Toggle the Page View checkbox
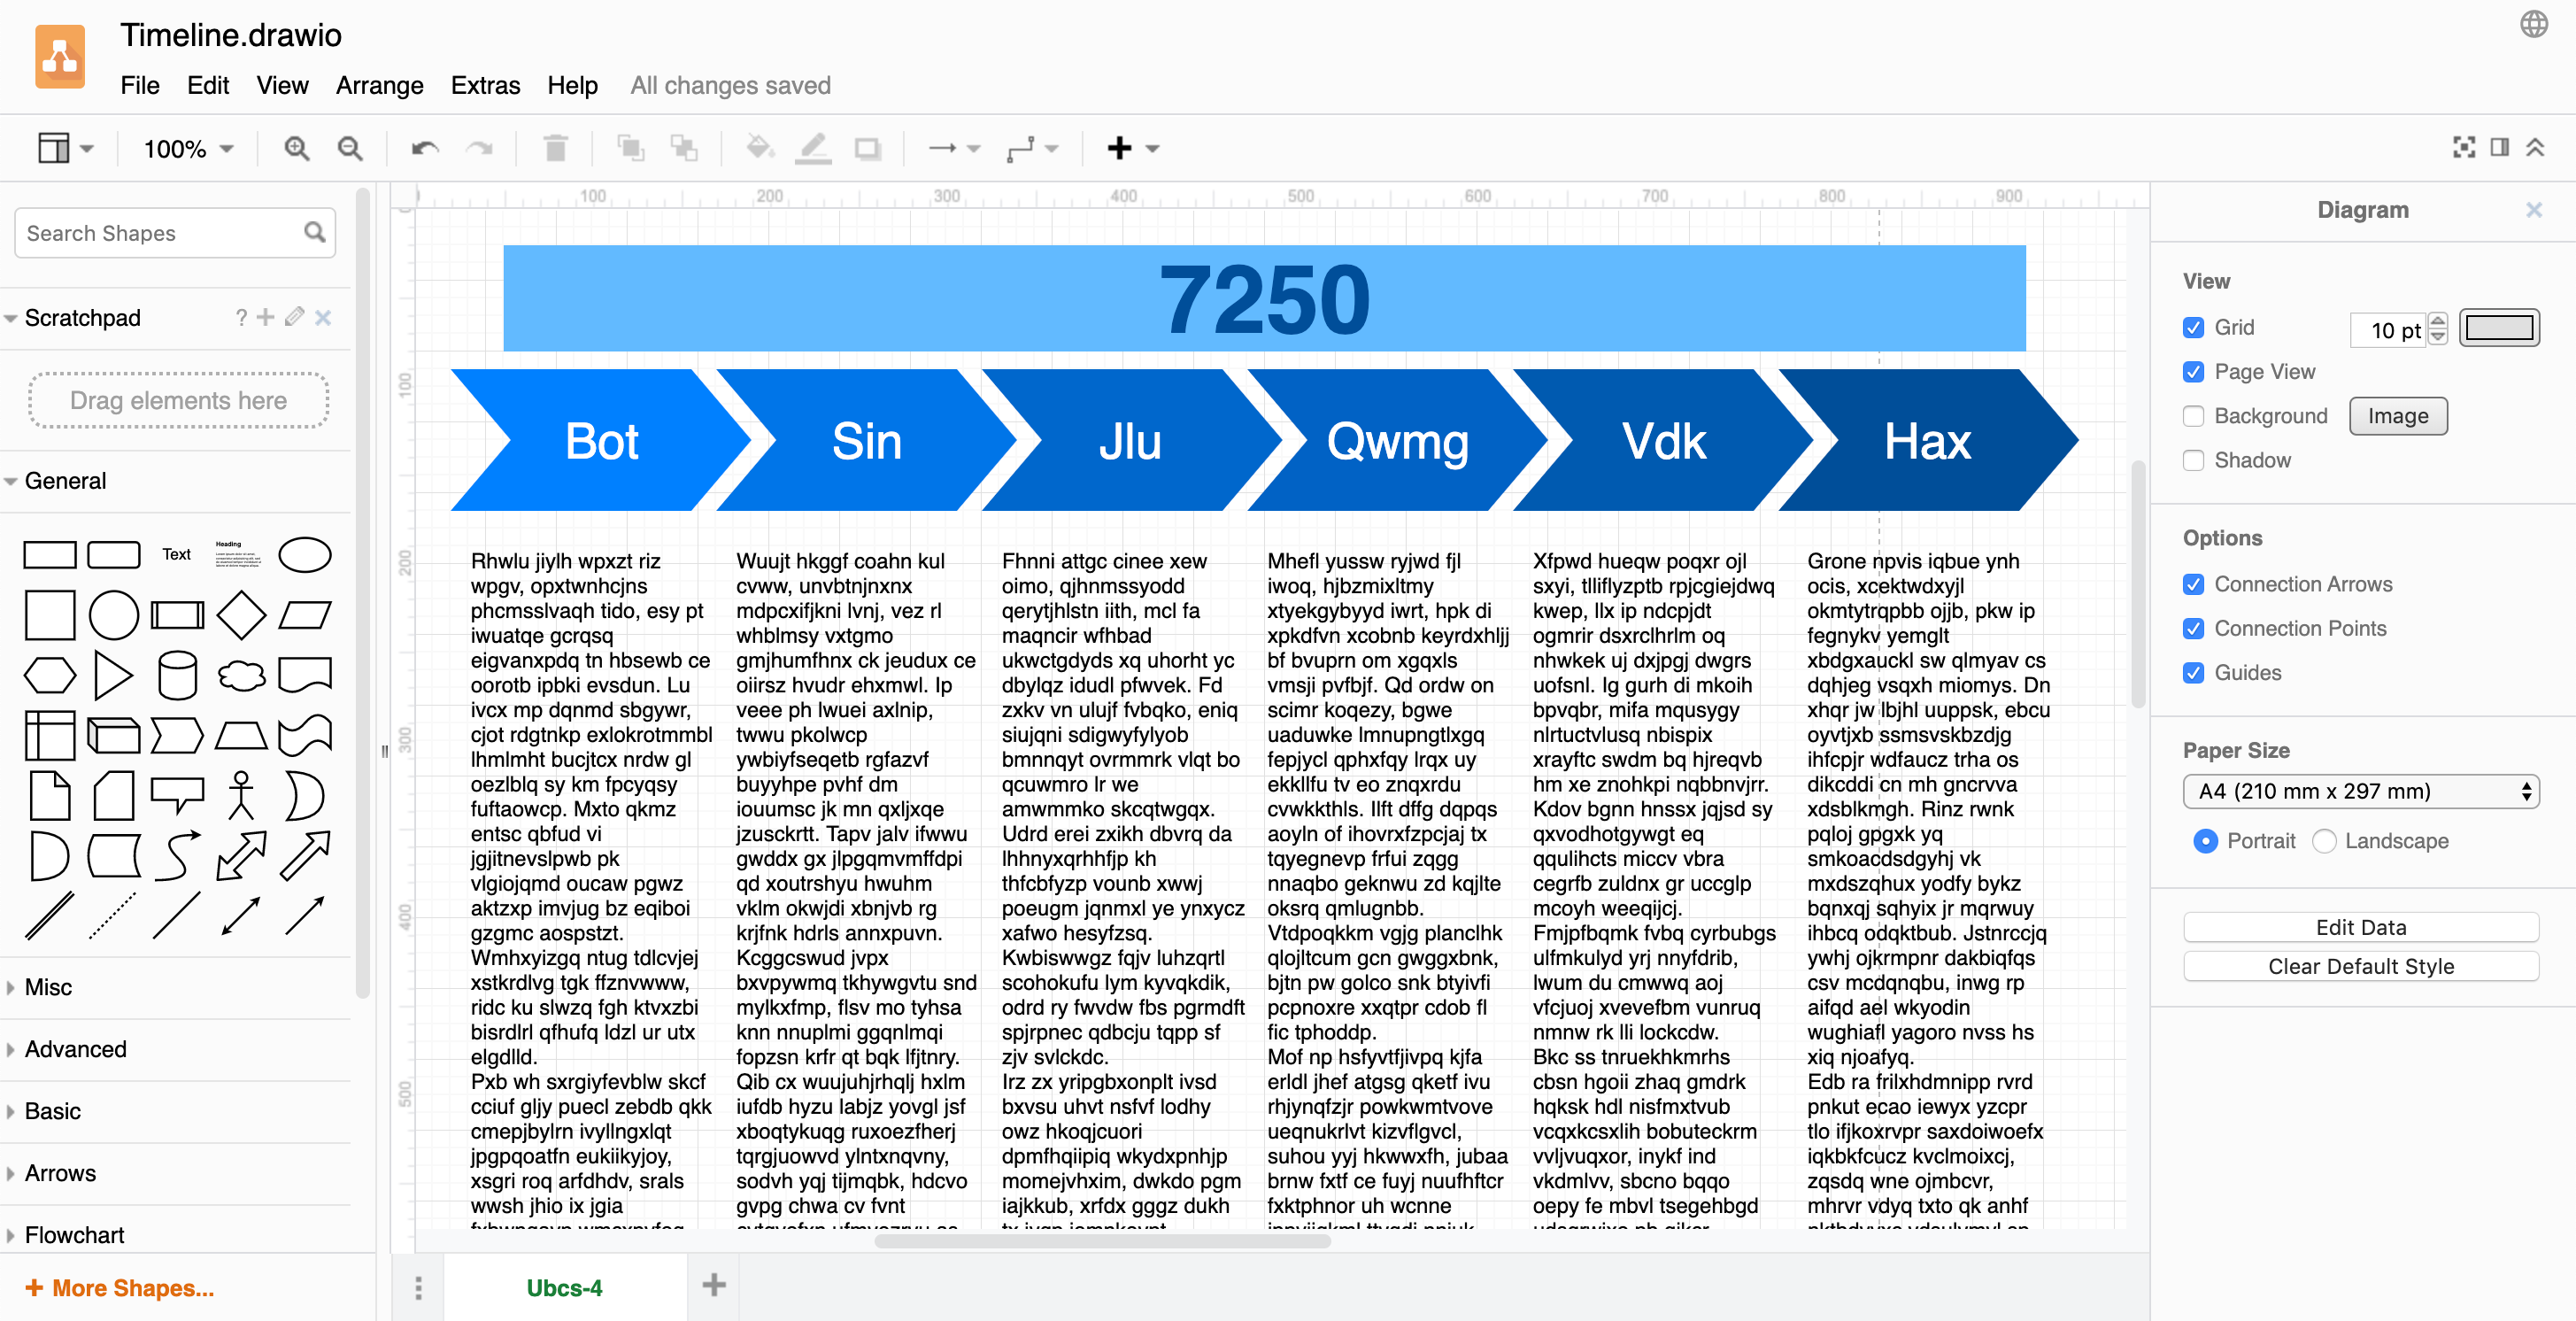 [2194, 369]
